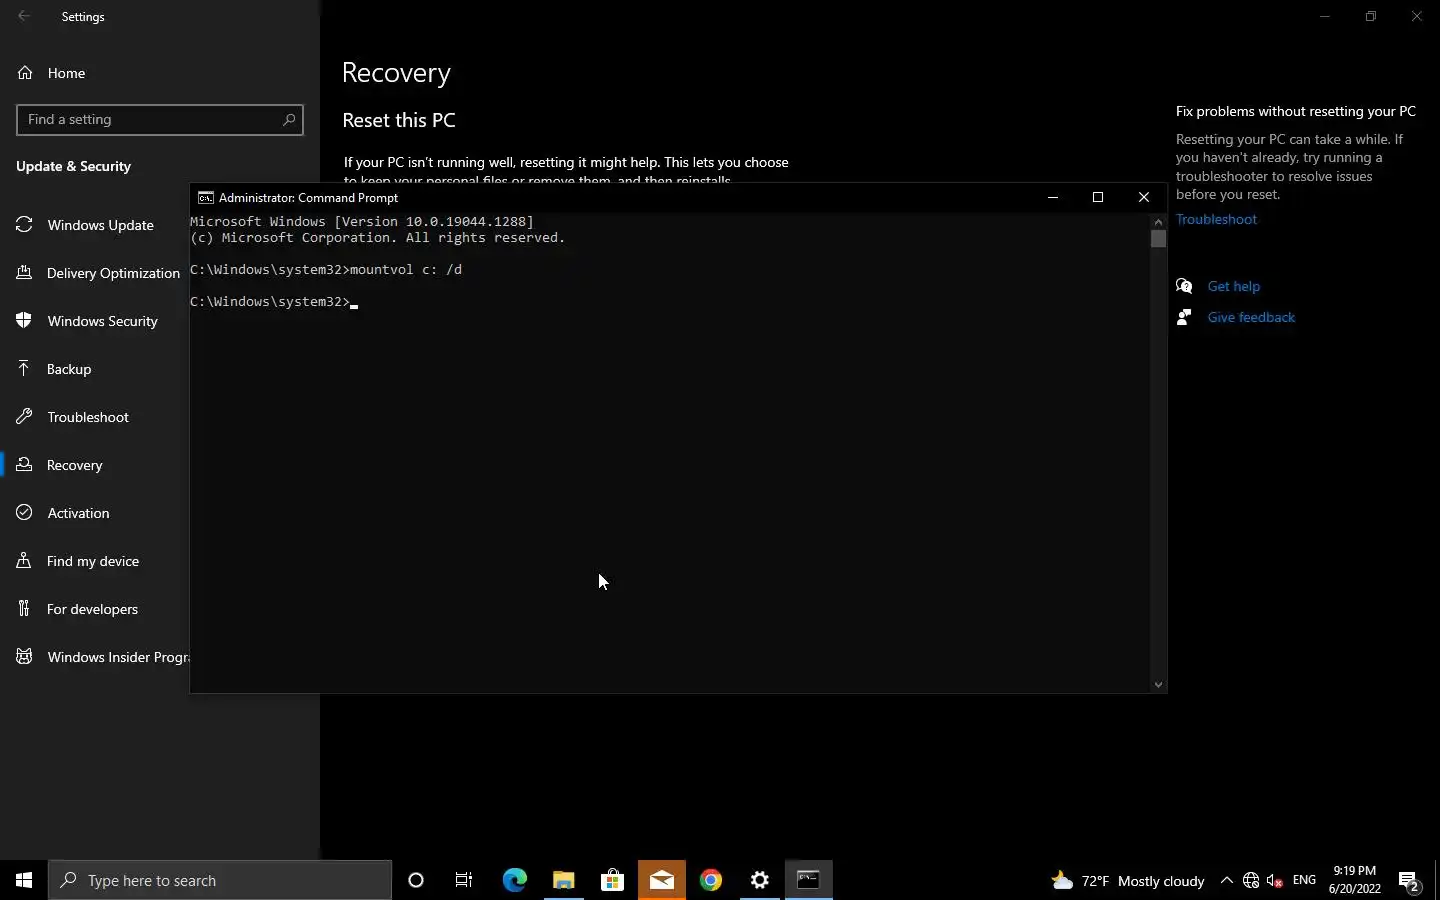Open File Explorer from taskbar
1440x900 pixels.
tap(564, 880)
